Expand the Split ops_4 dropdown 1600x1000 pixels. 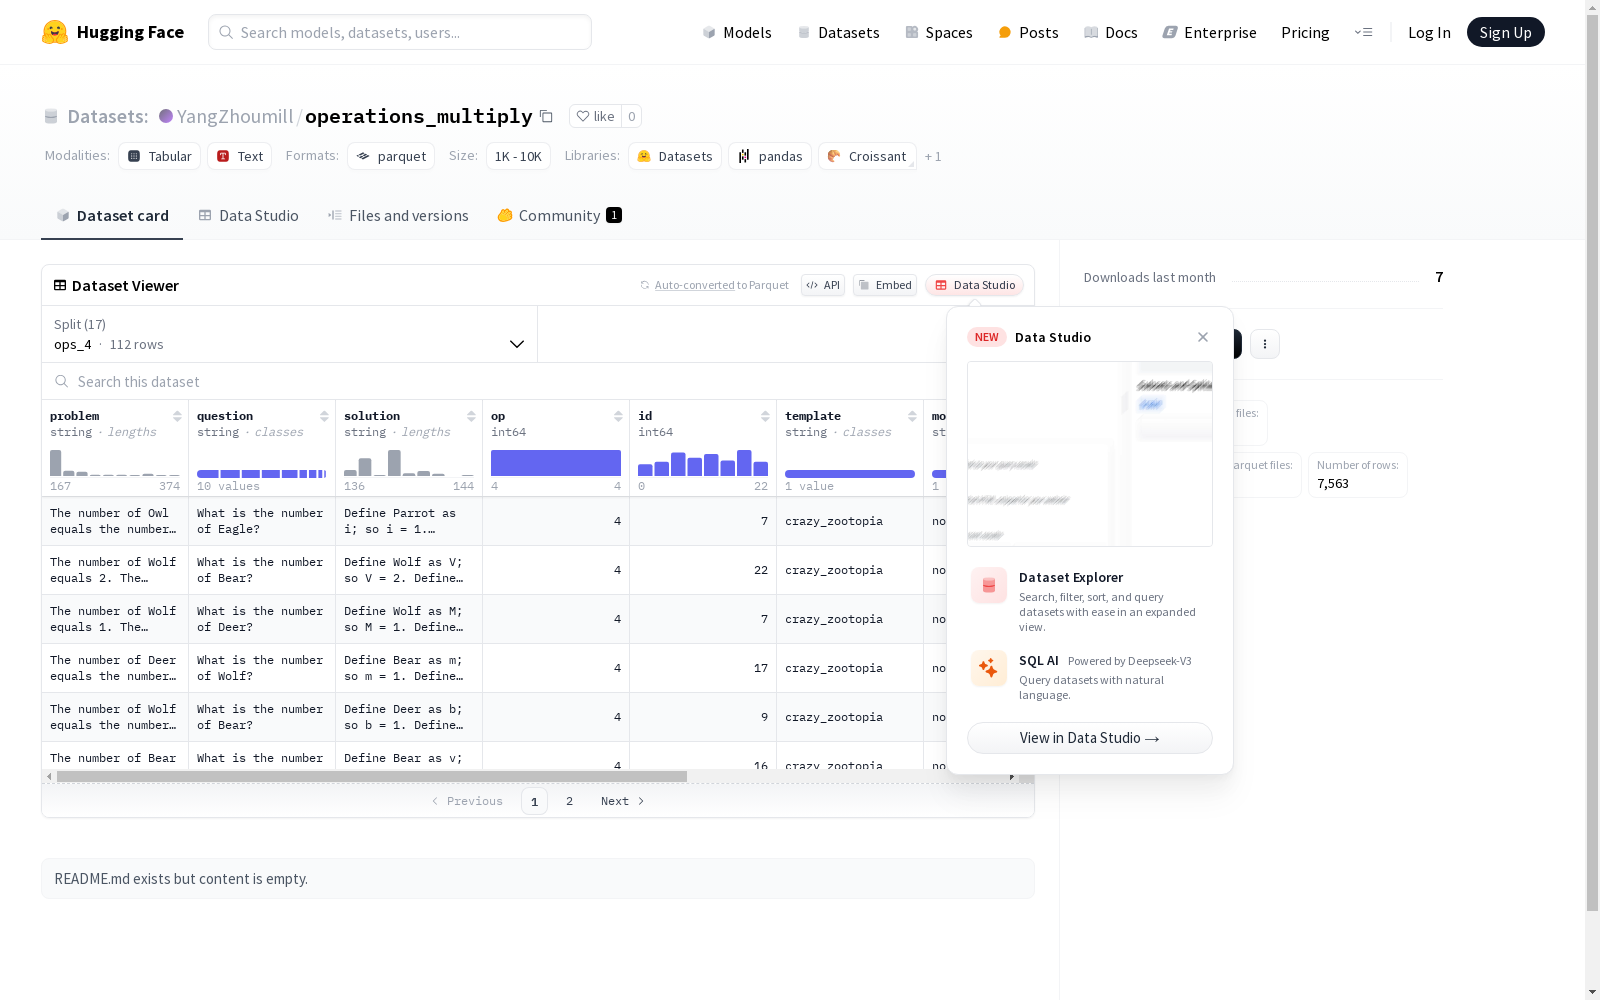(x=290, y=334)
